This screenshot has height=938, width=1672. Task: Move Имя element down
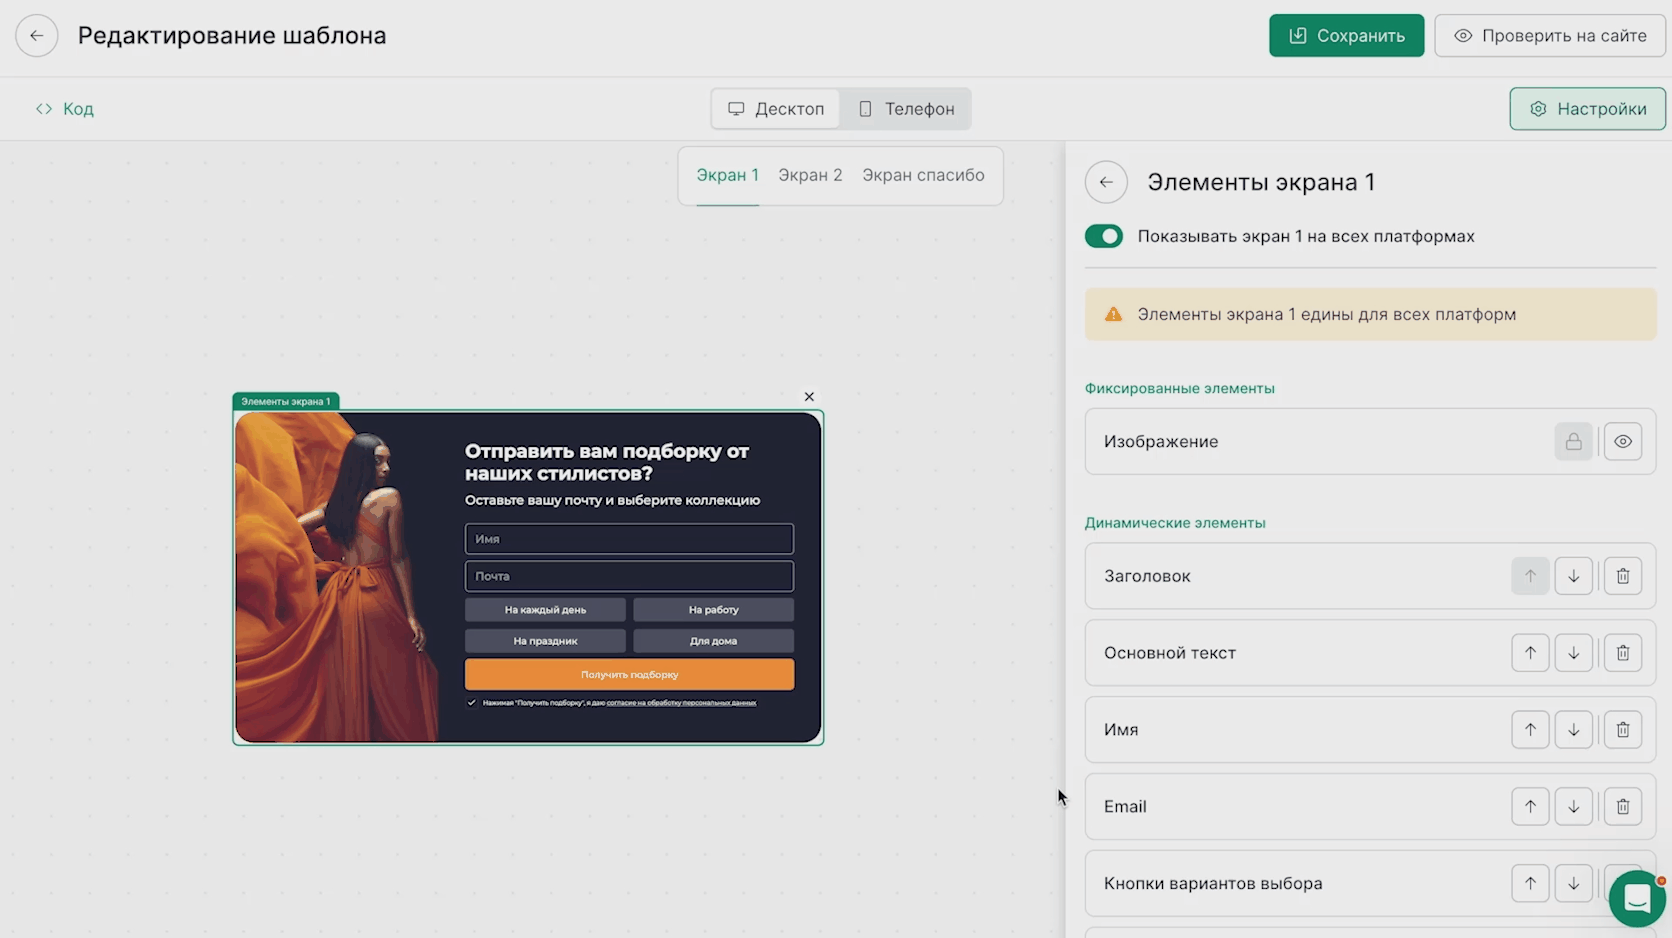[x=1573, y=730]
